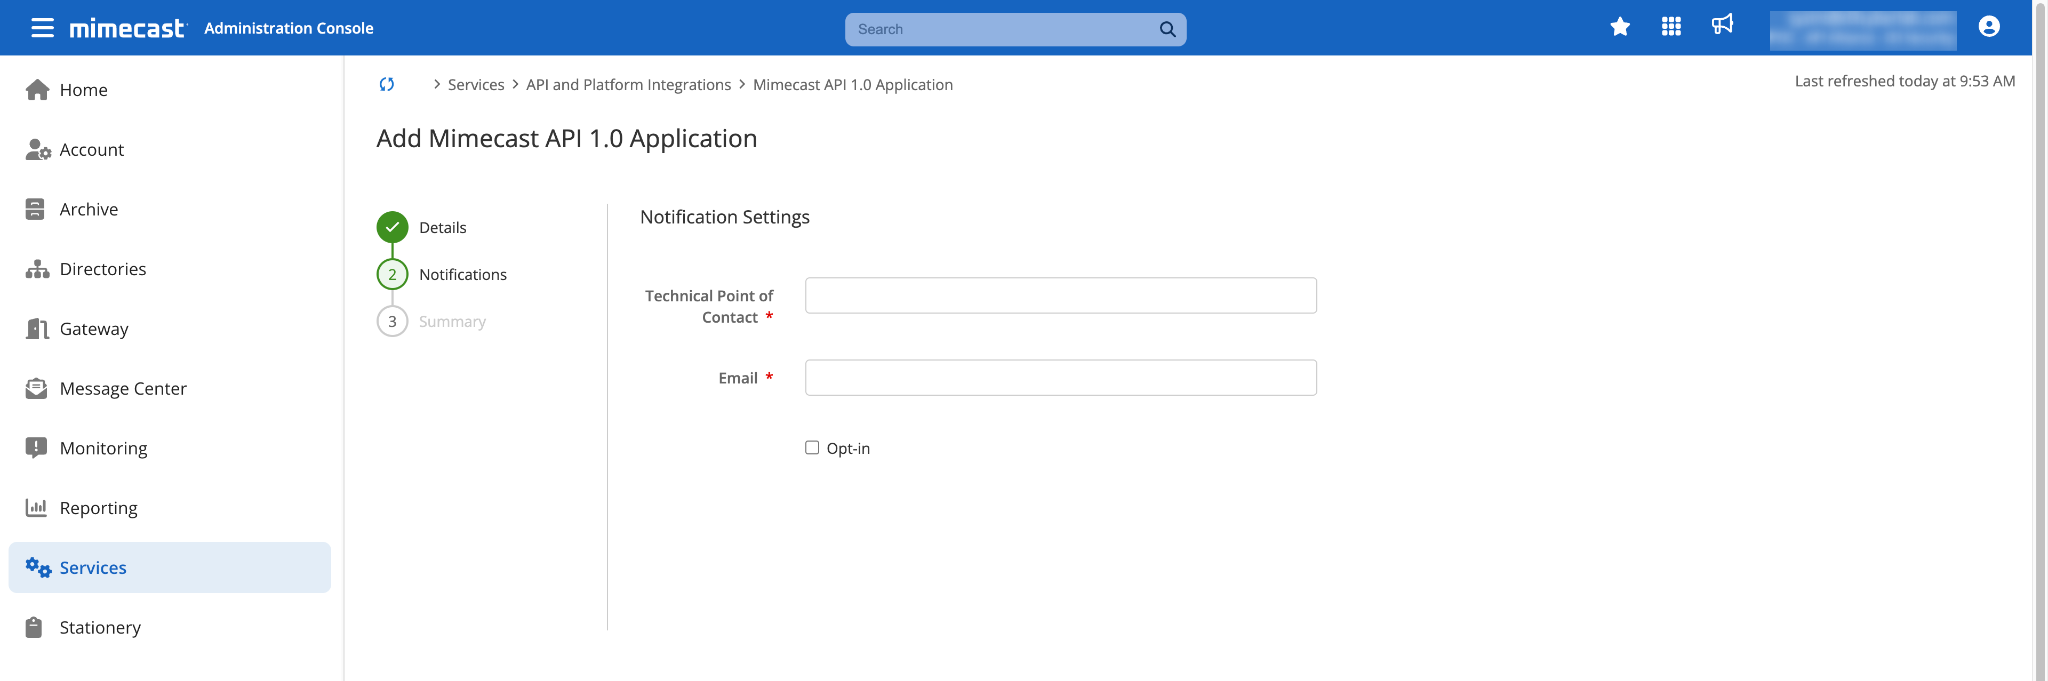
Task: Click the Gateway sidebar icon
Action: click(37, 329)
